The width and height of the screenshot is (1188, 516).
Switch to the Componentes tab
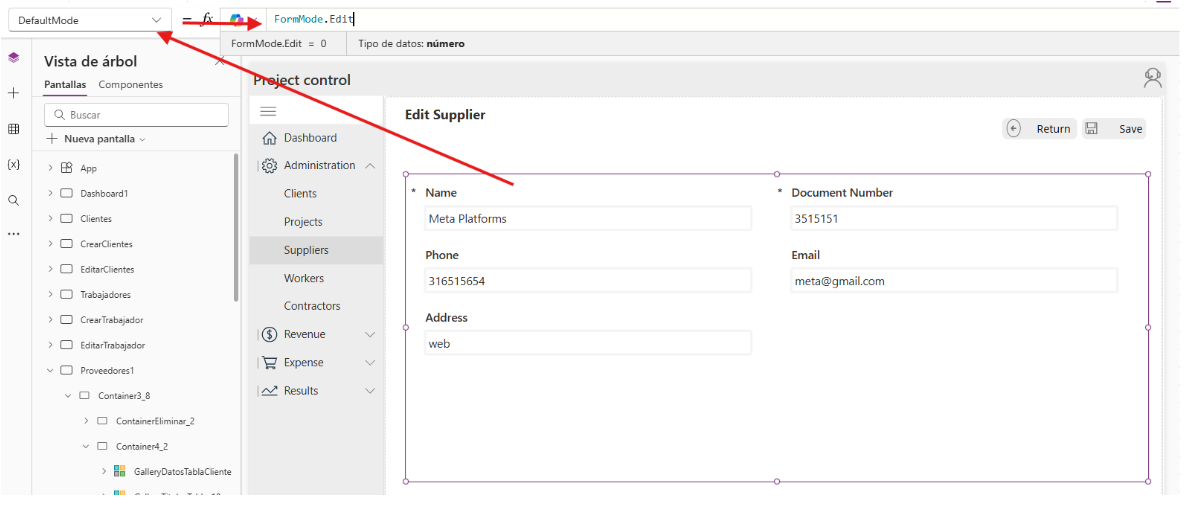pos(130,85)
